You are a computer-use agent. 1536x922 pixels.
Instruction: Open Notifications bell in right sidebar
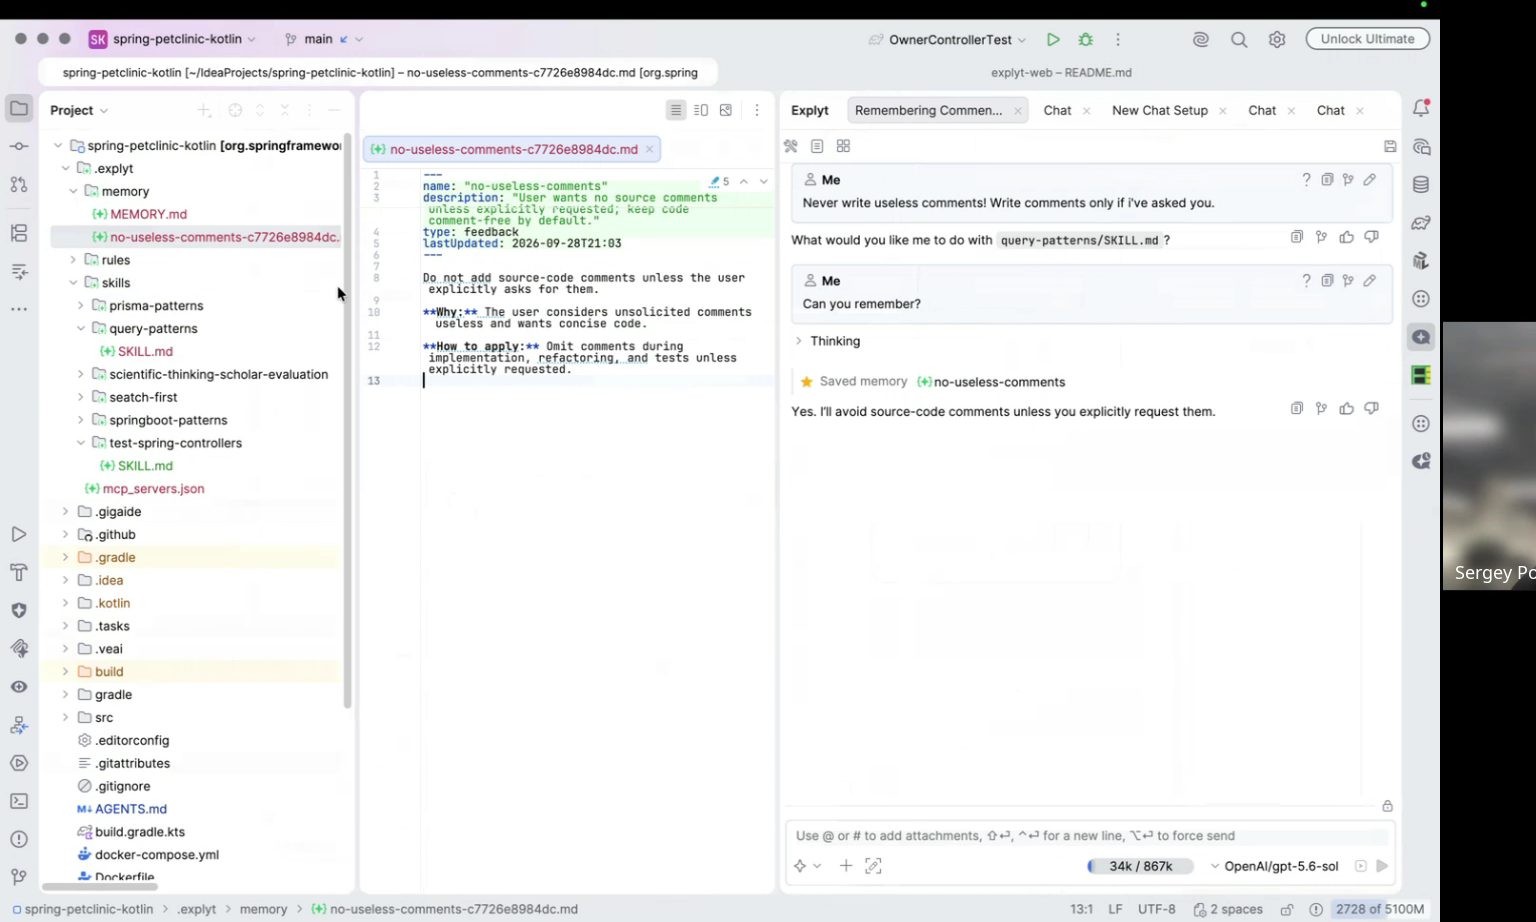tap(1421, 108)
